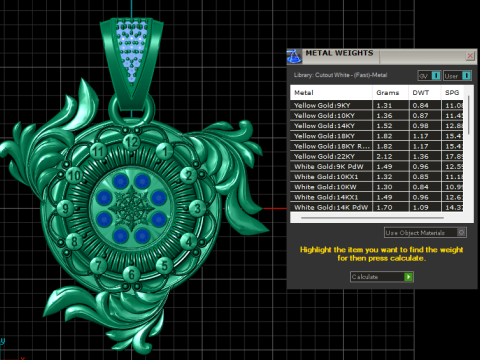
Task: Click the 1.70 grams value for 14K PdW
Action: click(x=384, y=207)
